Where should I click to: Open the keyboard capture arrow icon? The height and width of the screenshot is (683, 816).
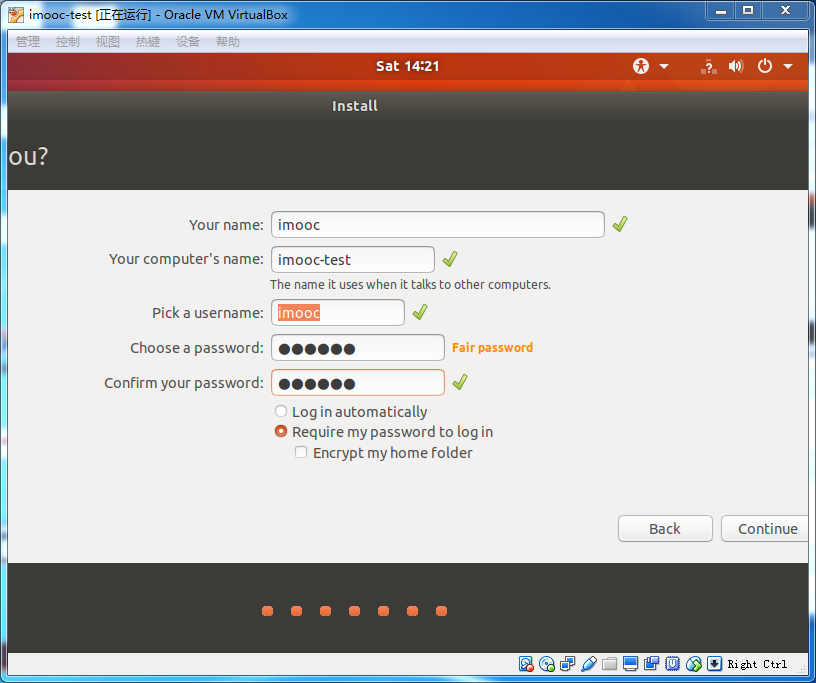(715, 664)
